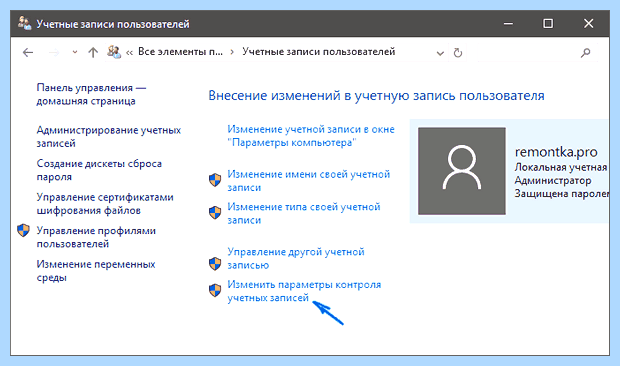Click shield icon beside Изменение имени
Viewport: 620px width, 366px height.
215,180
